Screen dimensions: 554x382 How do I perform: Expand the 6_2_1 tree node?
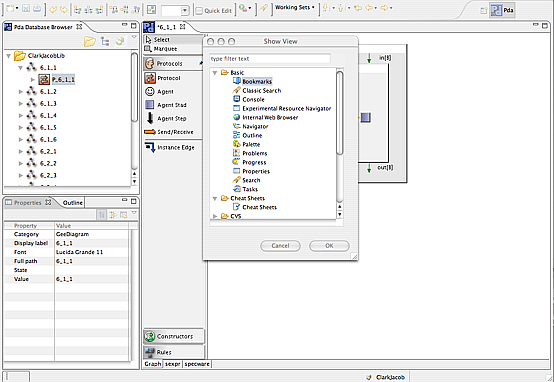[x=20, y=152]
